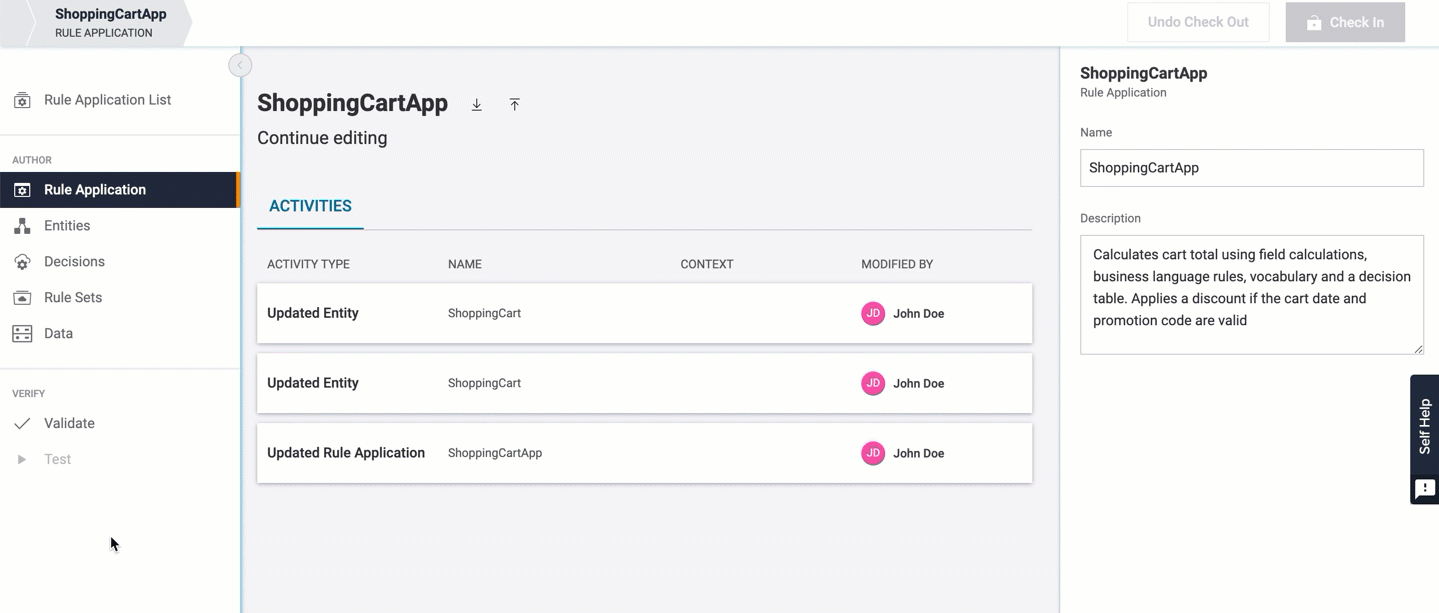Image resolution: width=1439 pixels, height=613 pixels.
Task: Click into the Name input field
Action: click(1251, 168)
